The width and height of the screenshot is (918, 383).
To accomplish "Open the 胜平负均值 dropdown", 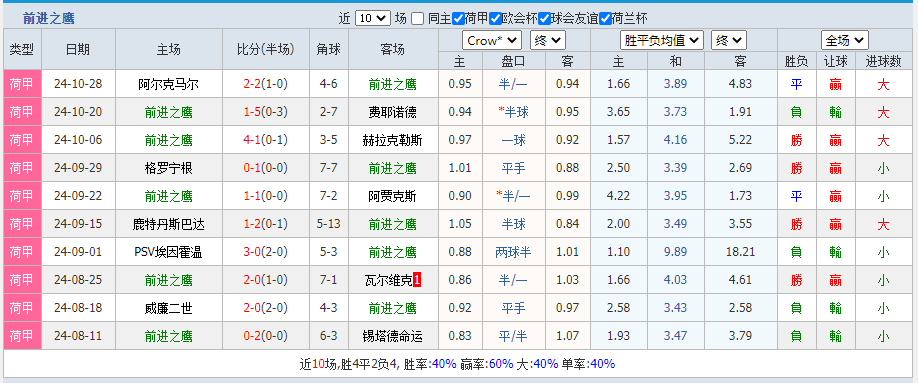I will 662,40.
